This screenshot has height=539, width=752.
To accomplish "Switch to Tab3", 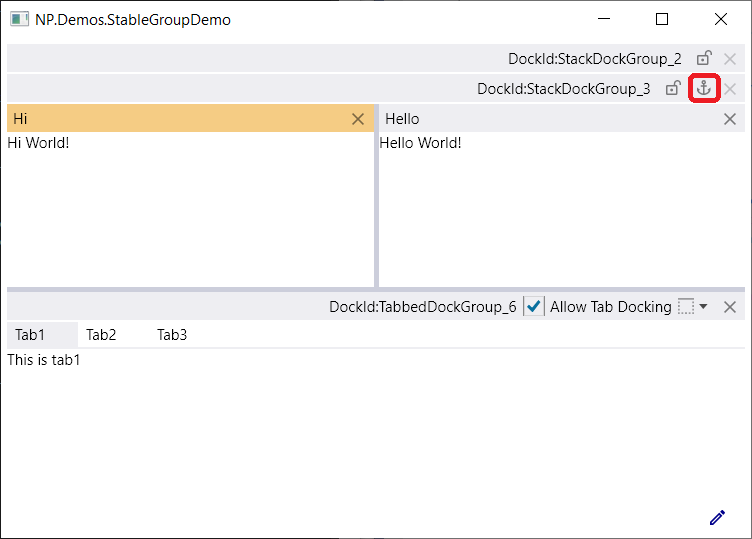I will click(172, 335).
